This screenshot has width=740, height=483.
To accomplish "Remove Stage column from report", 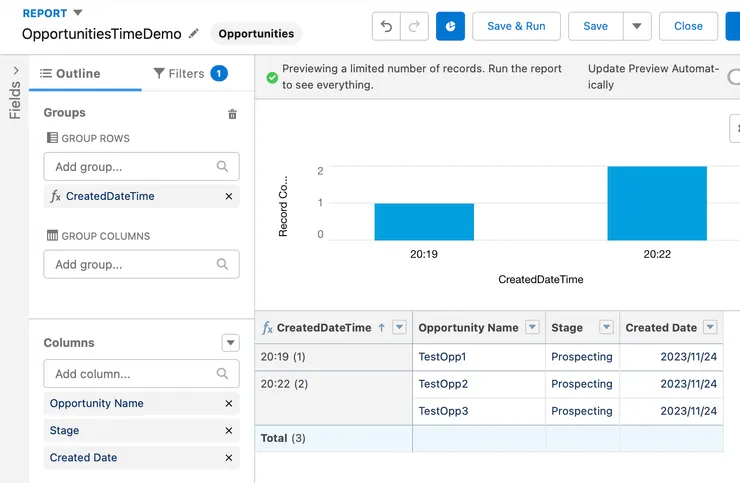I will pos(229,431).
